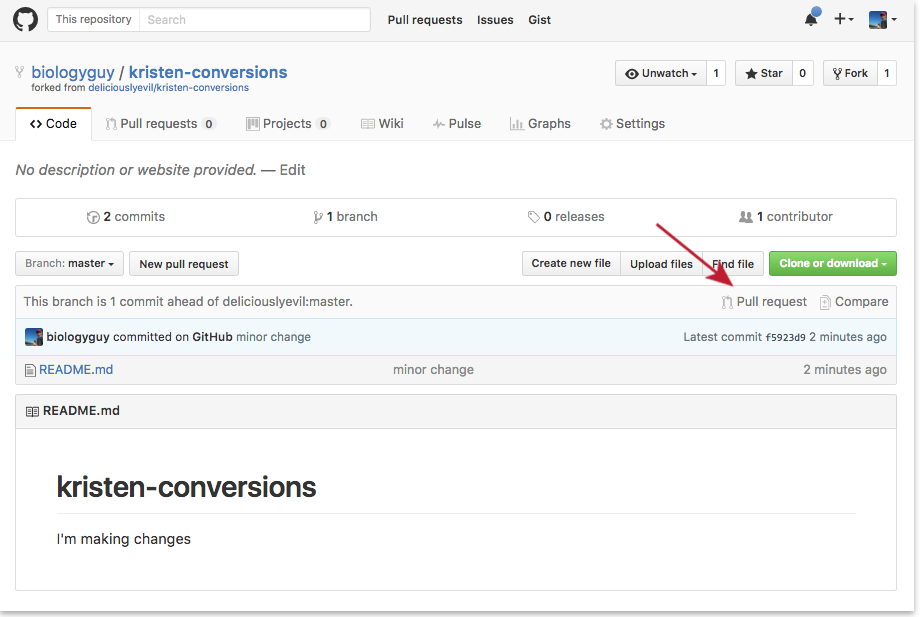The height and width of the screenshot is (617, 923).
Task: Open Gist in the top navigation
Action: pyautogui.click(x=539, y=20)
